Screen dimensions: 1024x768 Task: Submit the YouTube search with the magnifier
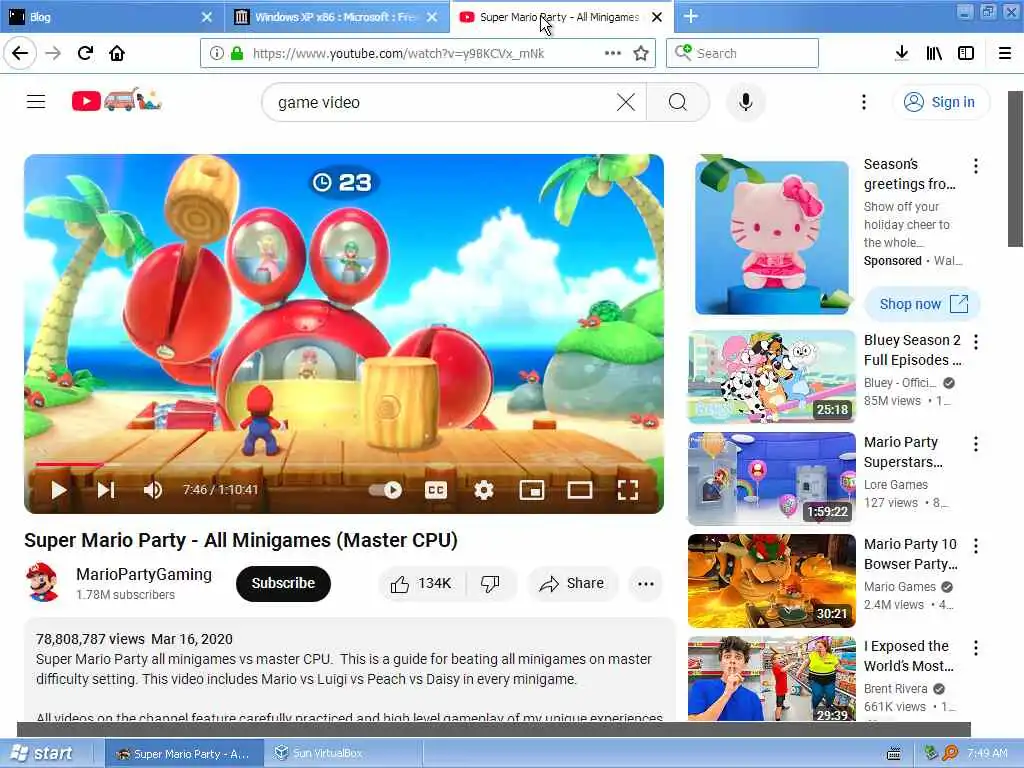coord(678,102)
